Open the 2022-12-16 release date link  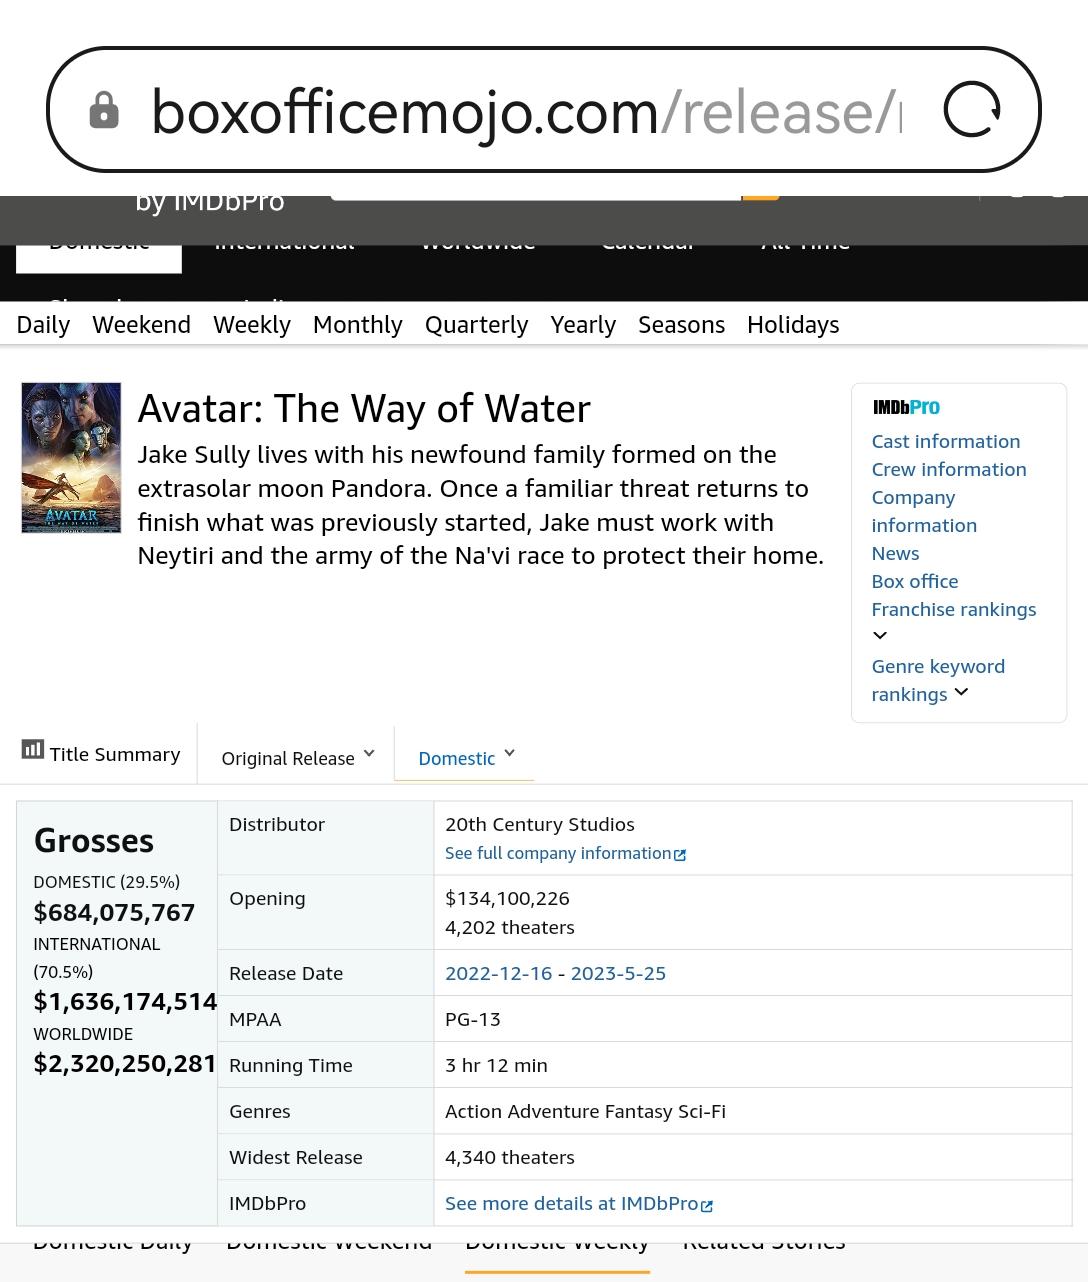(x=498, y=973)
